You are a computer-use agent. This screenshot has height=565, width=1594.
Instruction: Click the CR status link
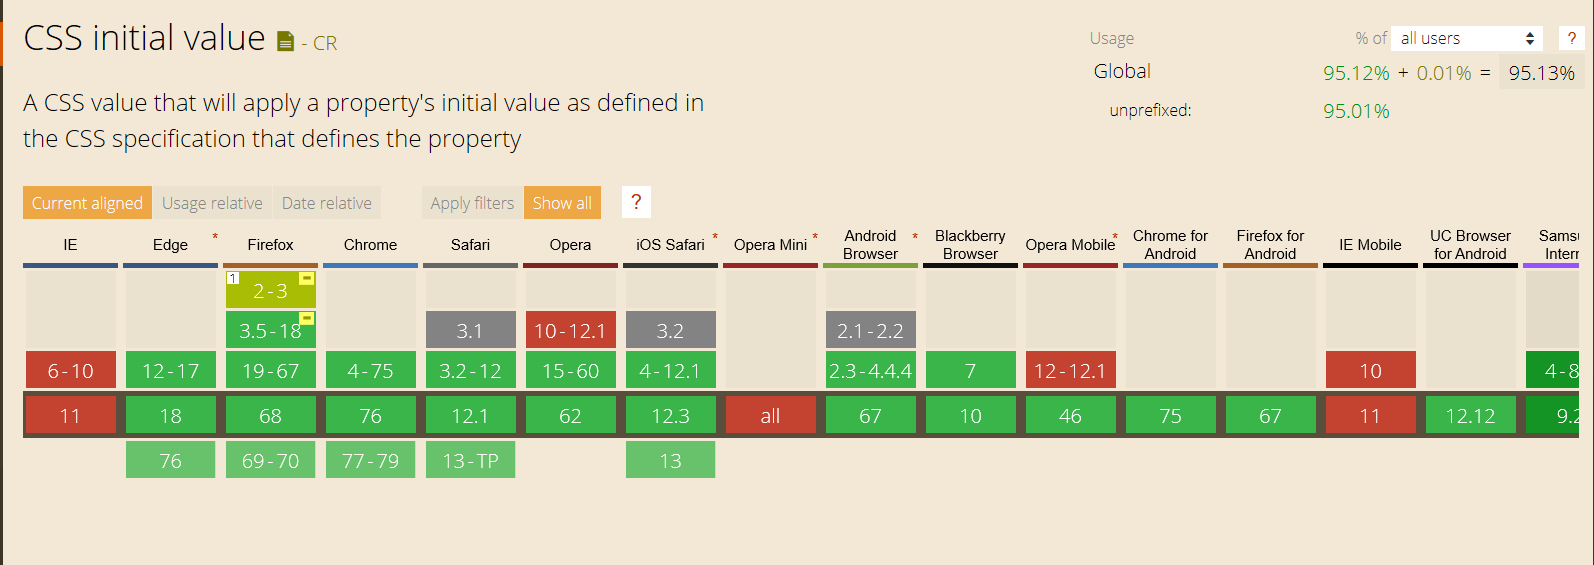[325, 43]
